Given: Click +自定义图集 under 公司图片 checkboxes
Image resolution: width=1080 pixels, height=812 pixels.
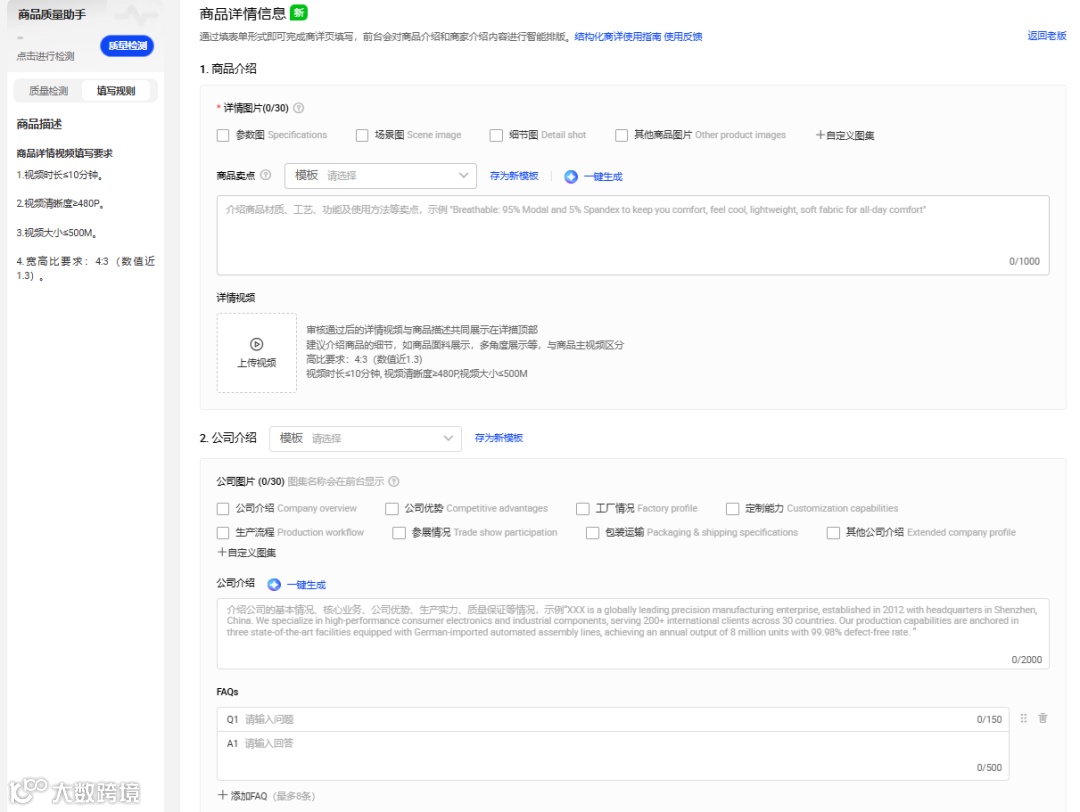Looking at the screenshot, I should pos(247,552).
